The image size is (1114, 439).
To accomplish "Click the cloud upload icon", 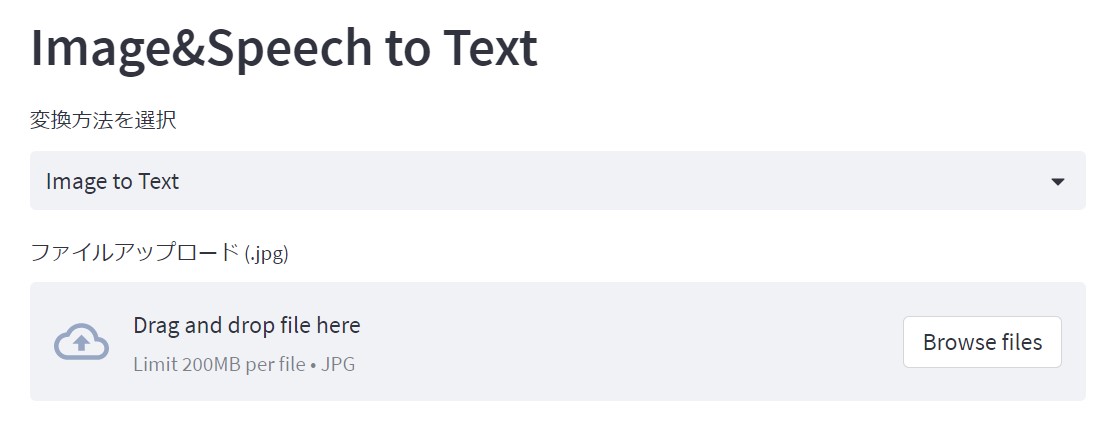I will point(81,342).
